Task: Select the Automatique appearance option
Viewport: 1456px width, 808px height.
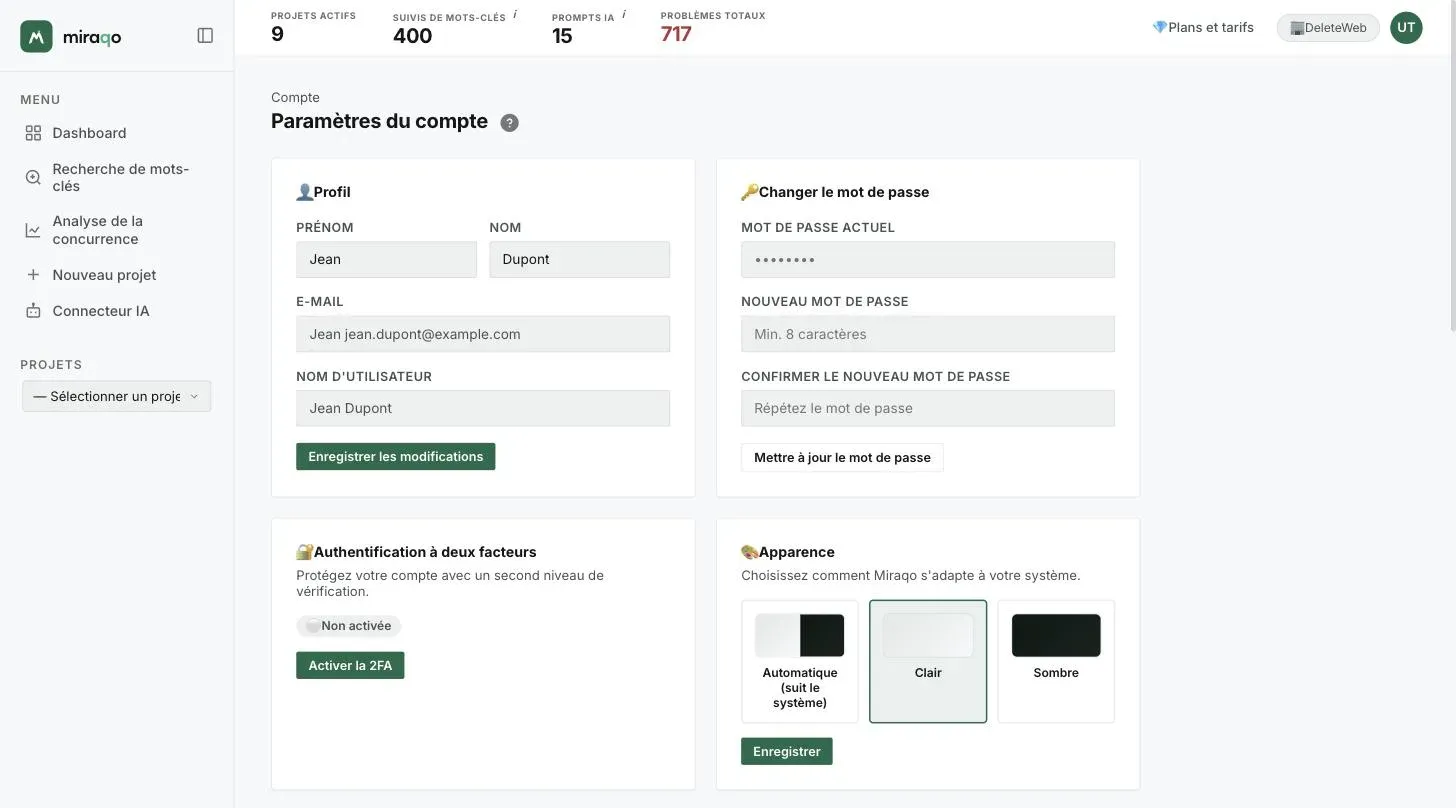Action: pyautogui.click(x=800, y=661)
